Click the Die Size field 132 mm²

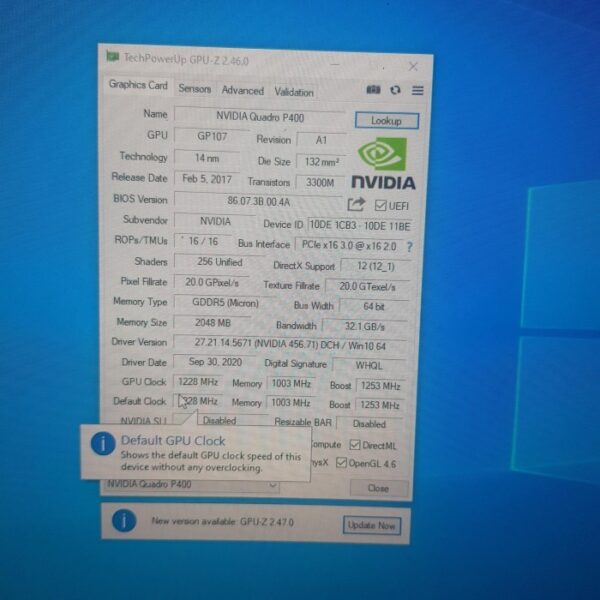pyautogui.click(x=321, y=162)
